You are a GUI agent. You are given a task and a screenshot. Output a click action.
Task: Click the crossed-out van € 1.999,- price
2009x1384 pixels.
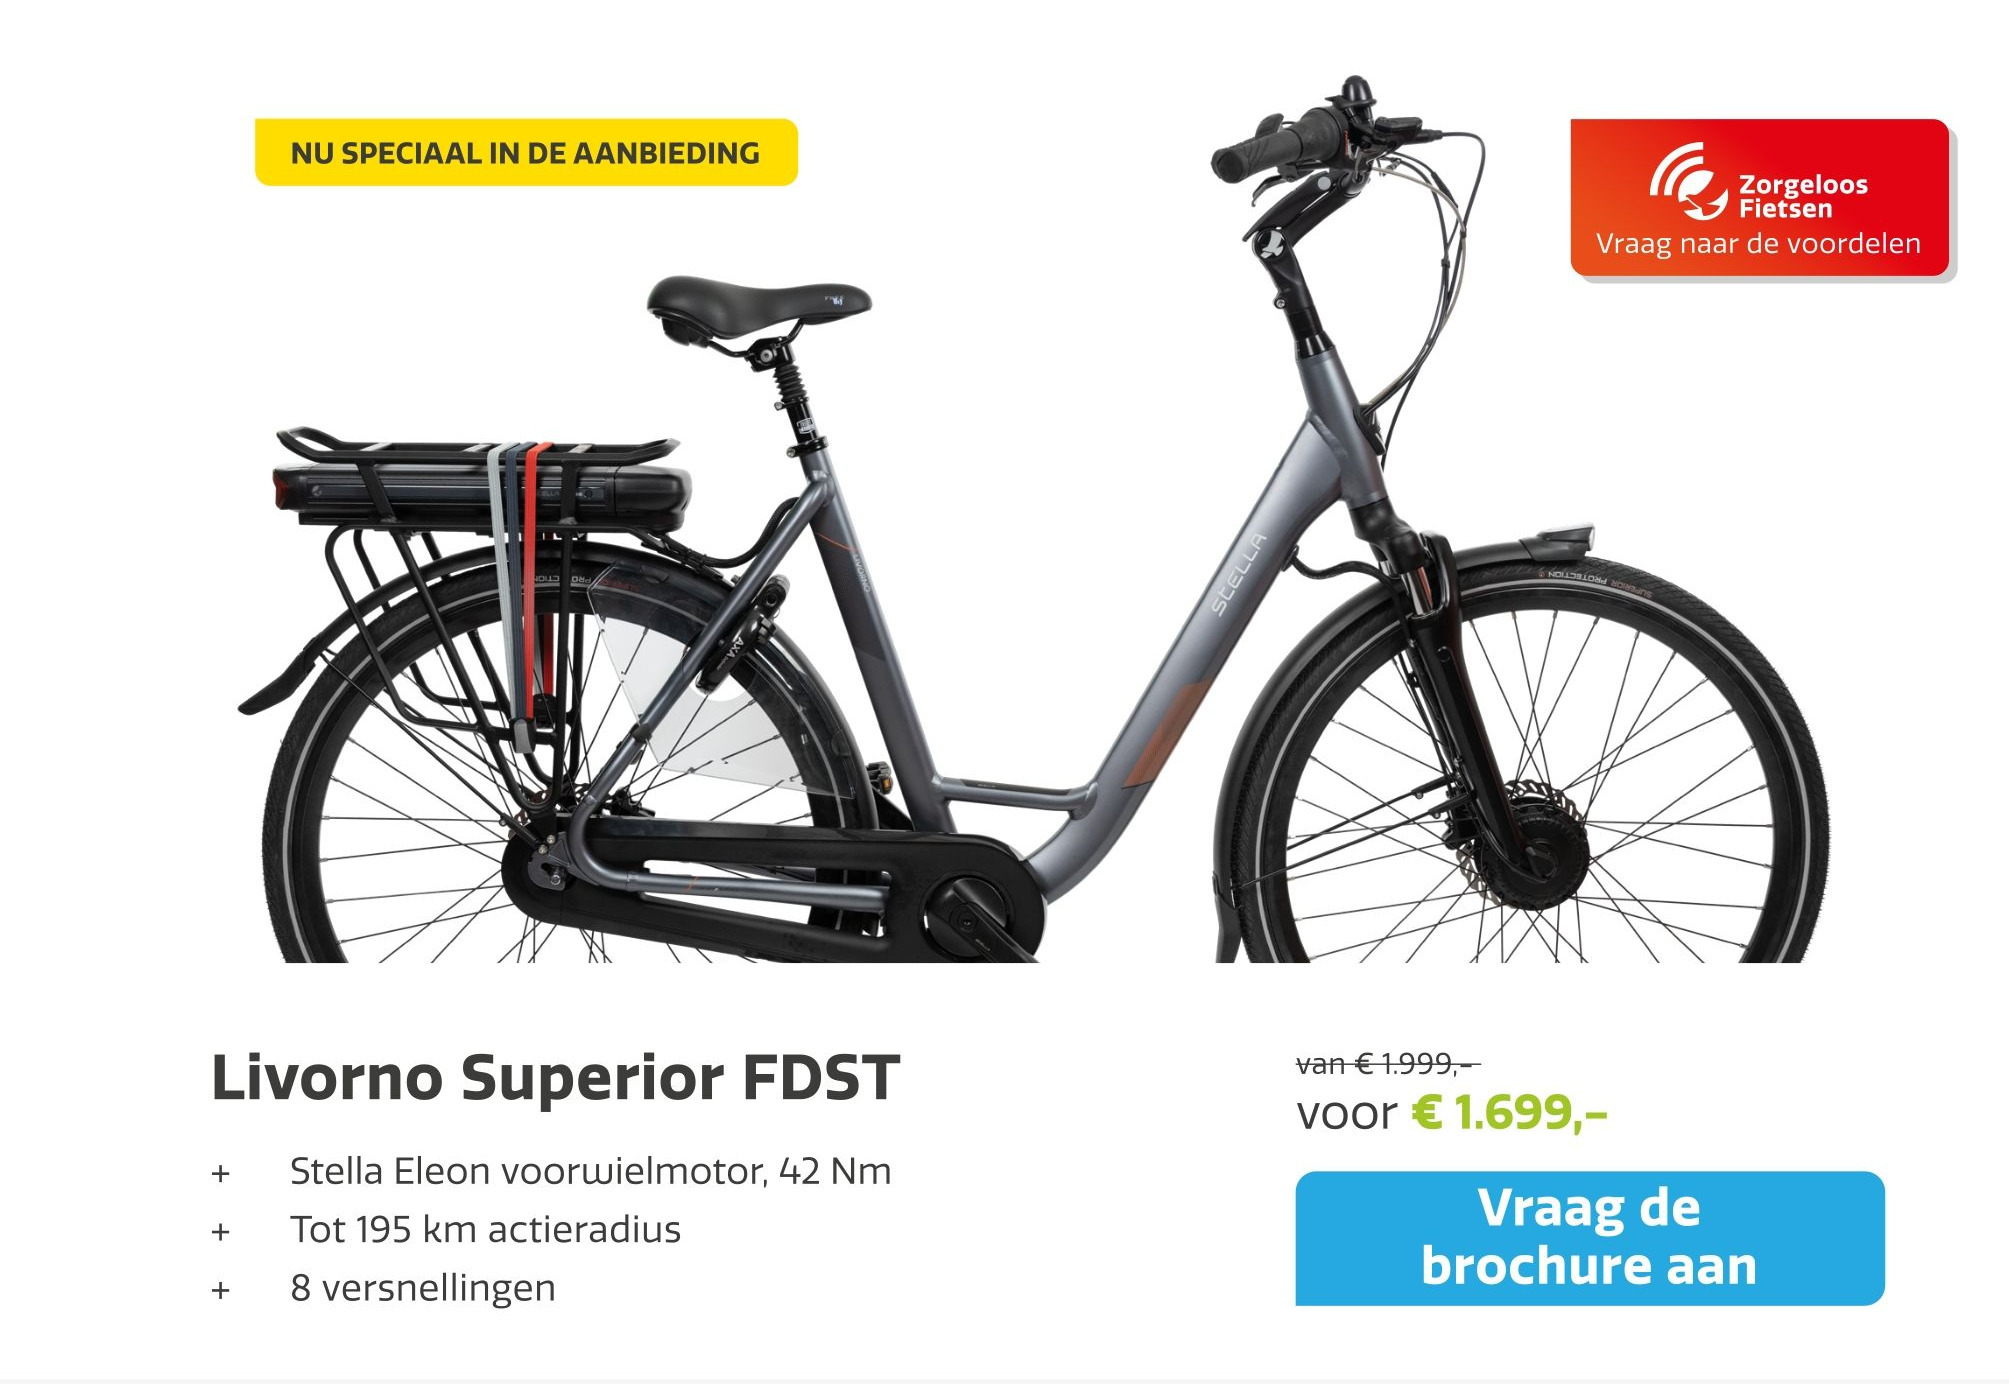(x=1387, y=1064)
